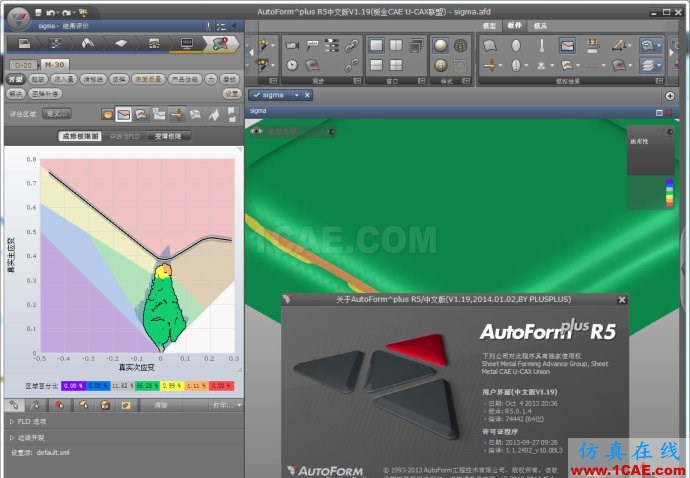690x478 pixels.
Task: Click the green zone percentage swatch
Action: pos(147,386)
